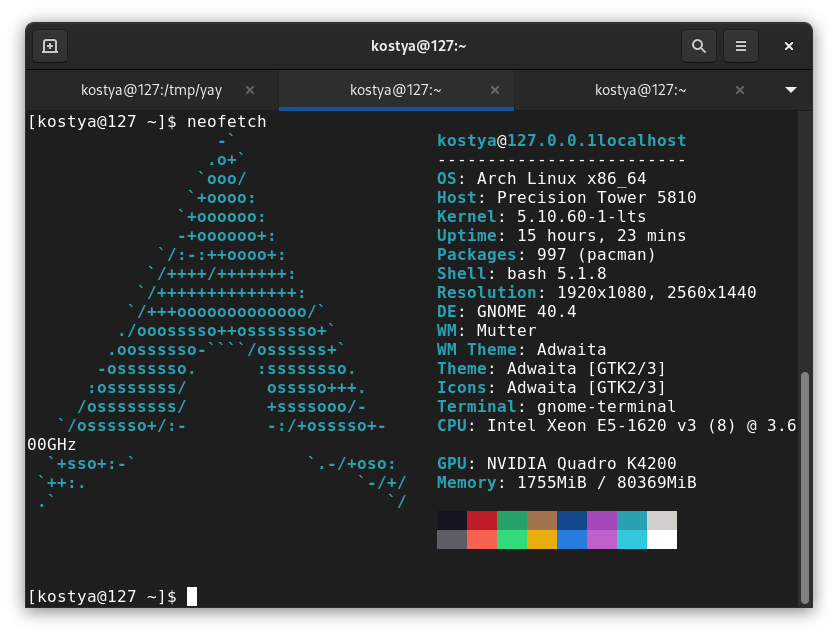Click the window title kostya@127:~
838x636 pixels.
418,46
